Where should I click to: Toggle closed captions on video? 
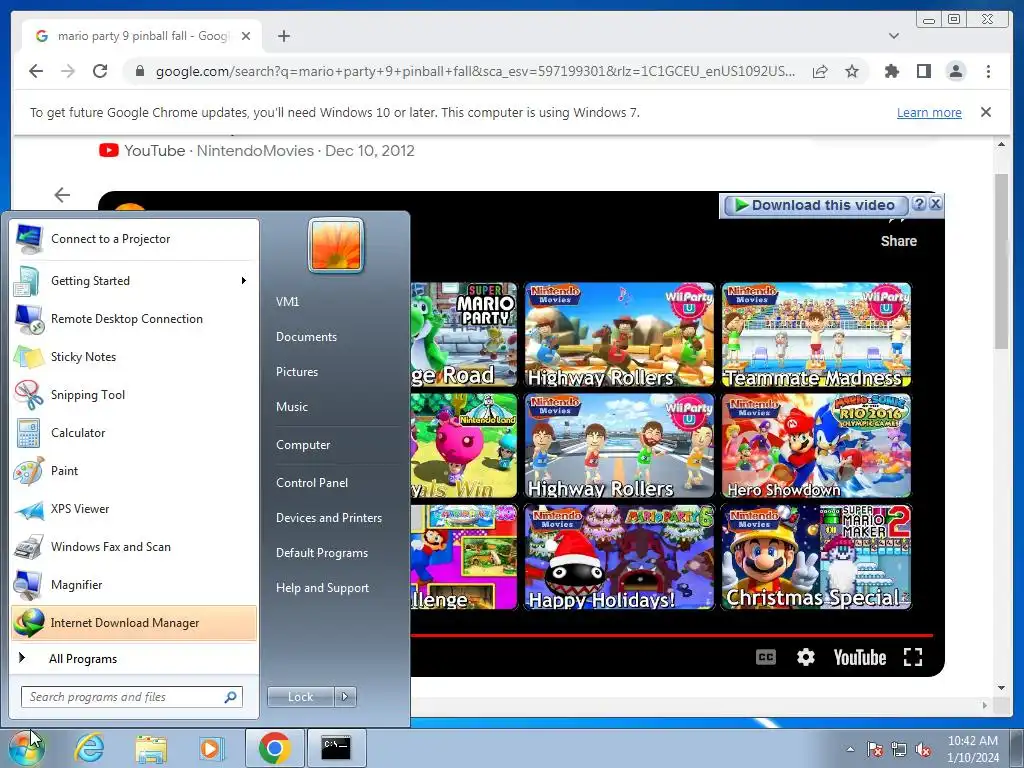point(765,657)
